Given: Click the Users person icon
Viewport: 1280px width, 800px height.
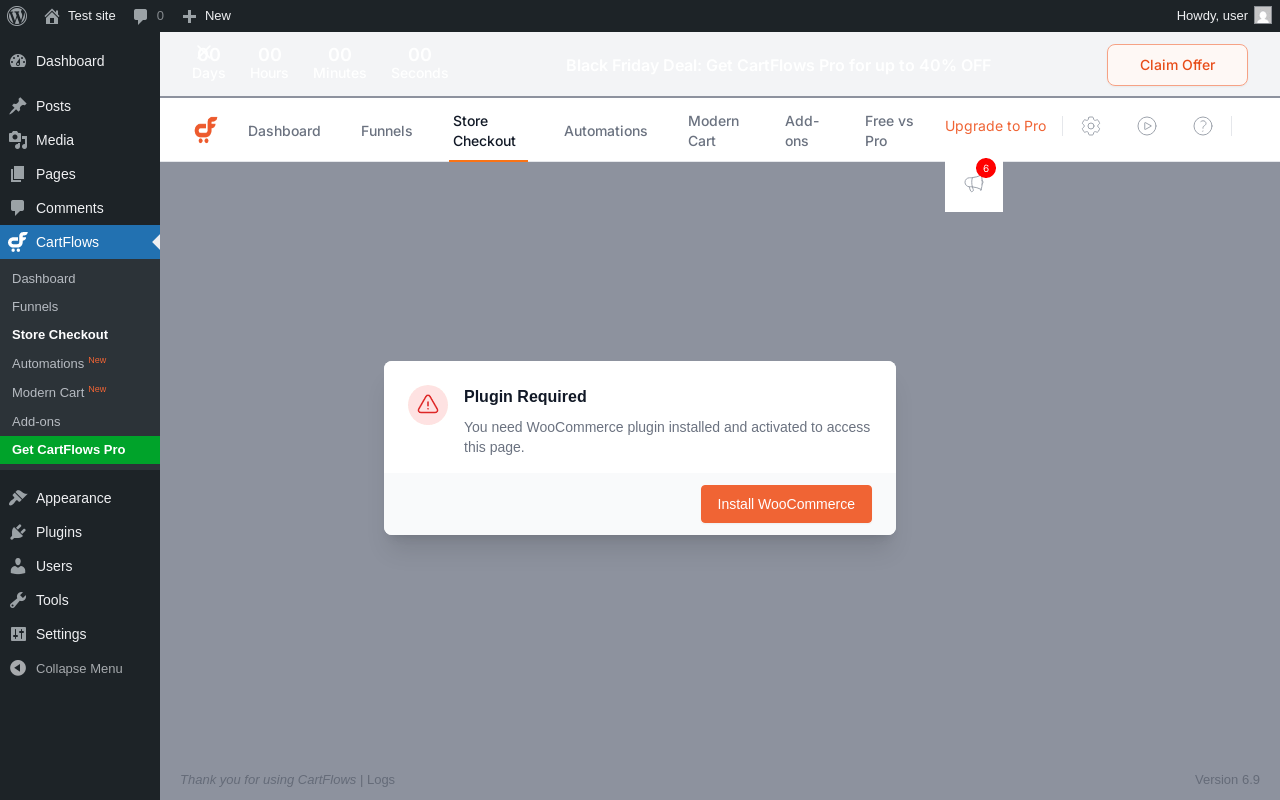Looking at the screenshot, I should click(18, 566).
